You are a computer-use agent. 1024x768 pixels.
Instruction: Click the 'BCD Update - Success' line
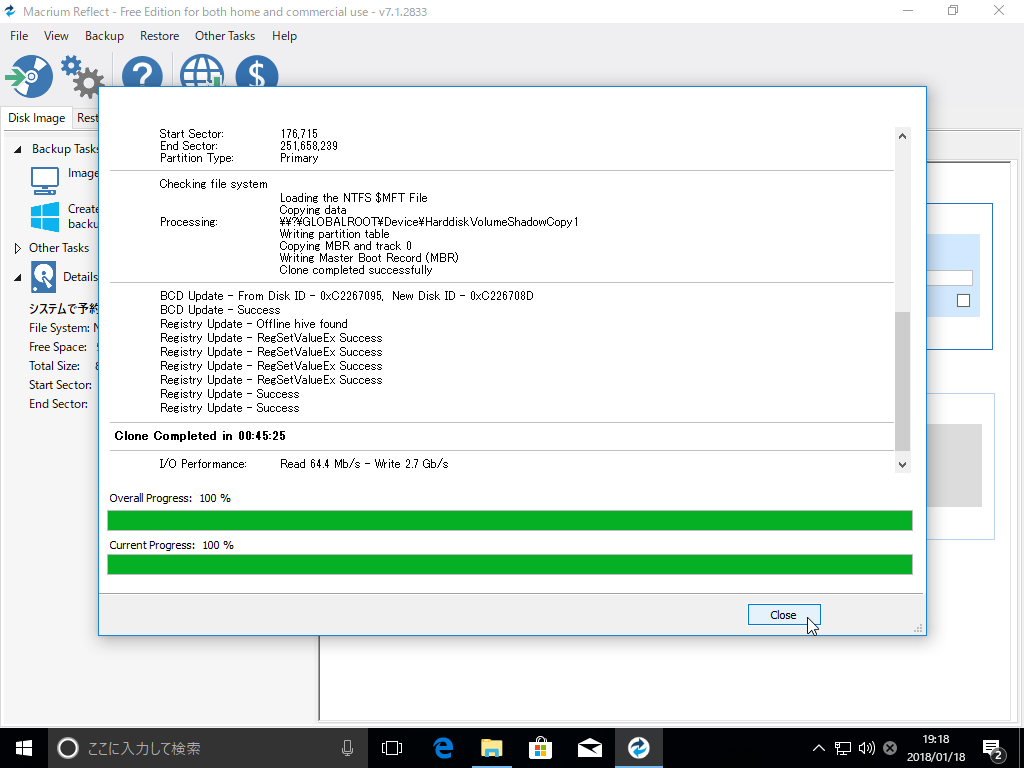click(x=220, y=310)
